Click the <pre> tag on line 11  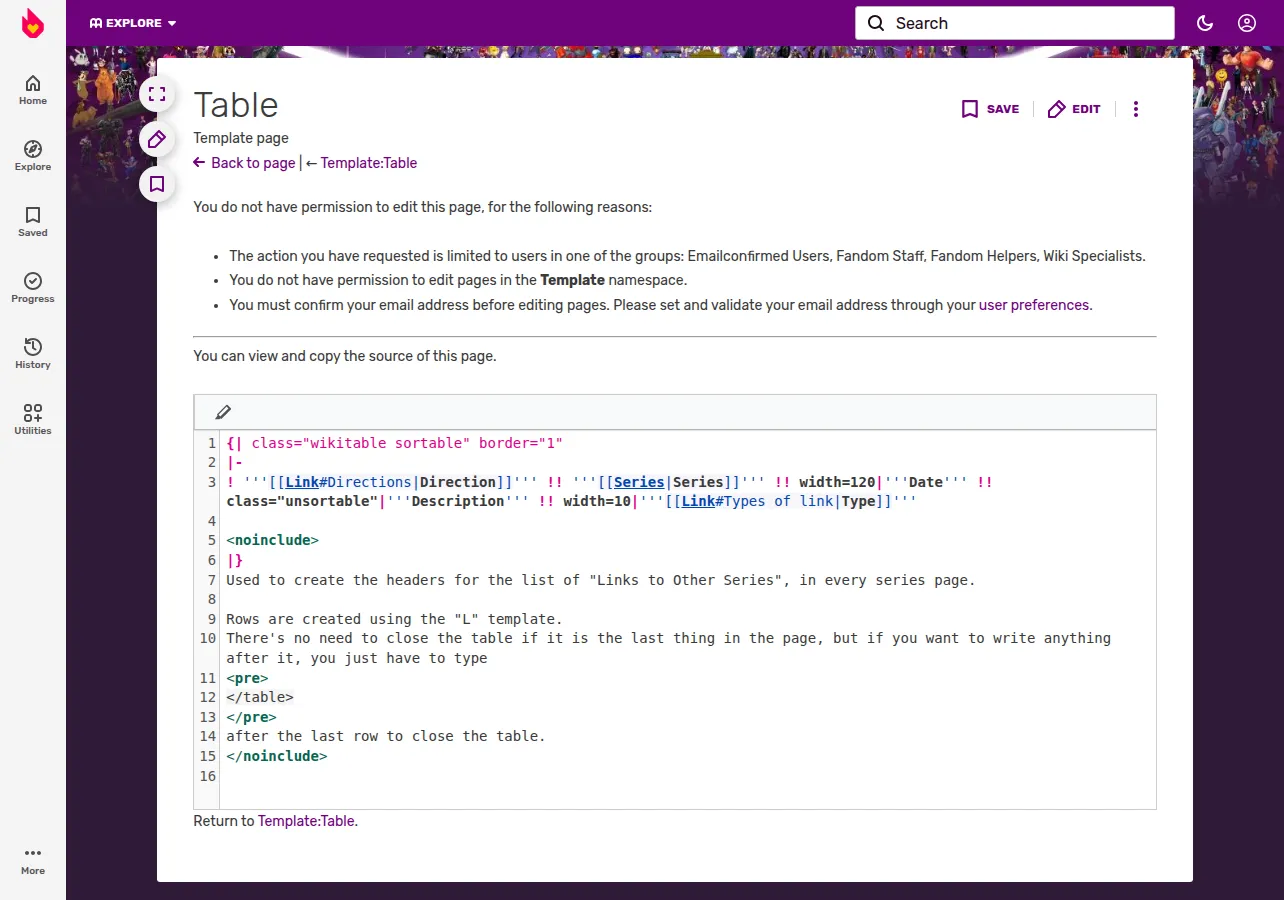pos(247,678)
